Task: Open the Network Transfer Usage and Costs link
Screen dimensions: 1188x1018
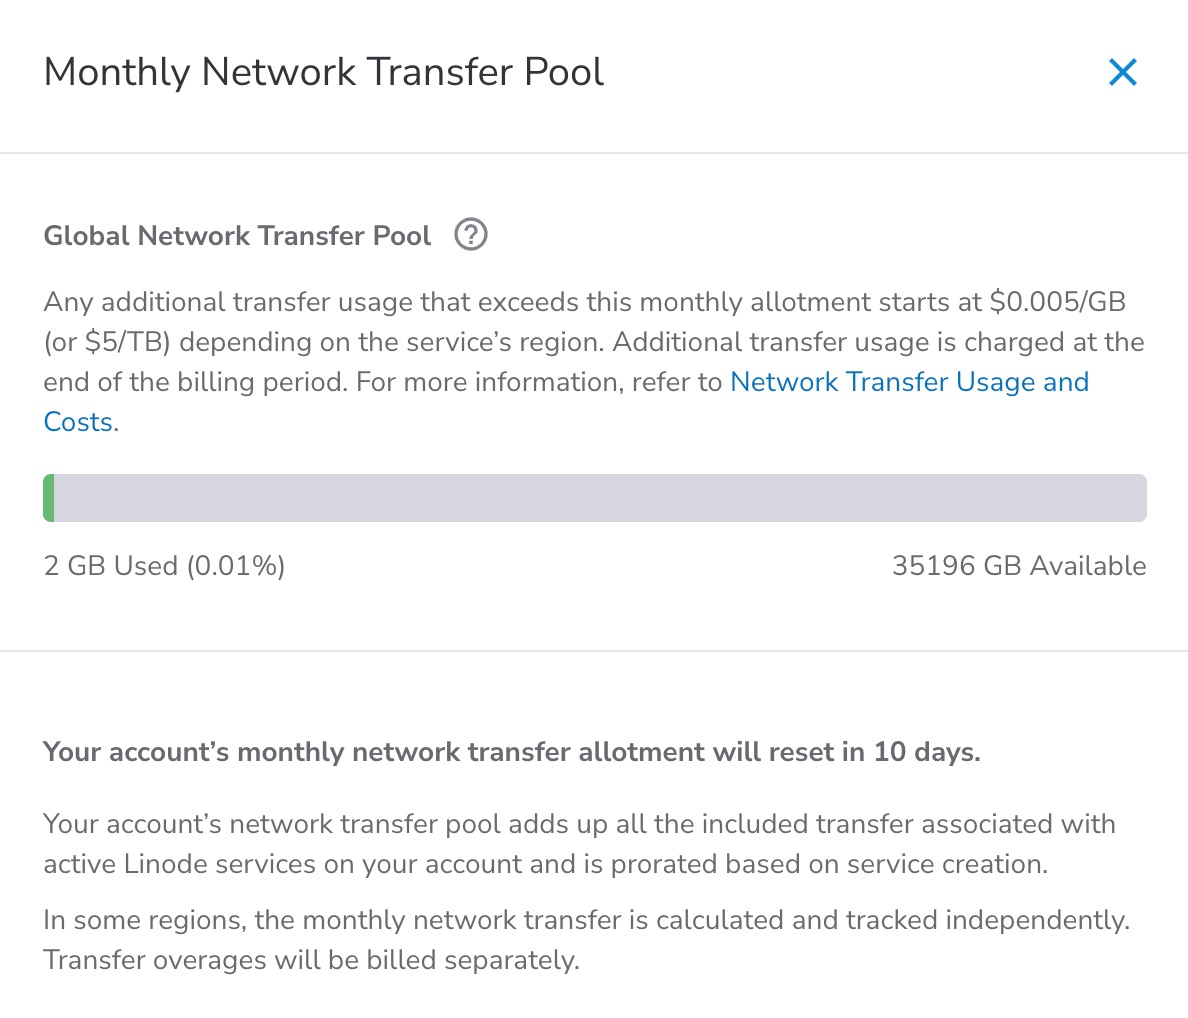Action: [909, 382]
